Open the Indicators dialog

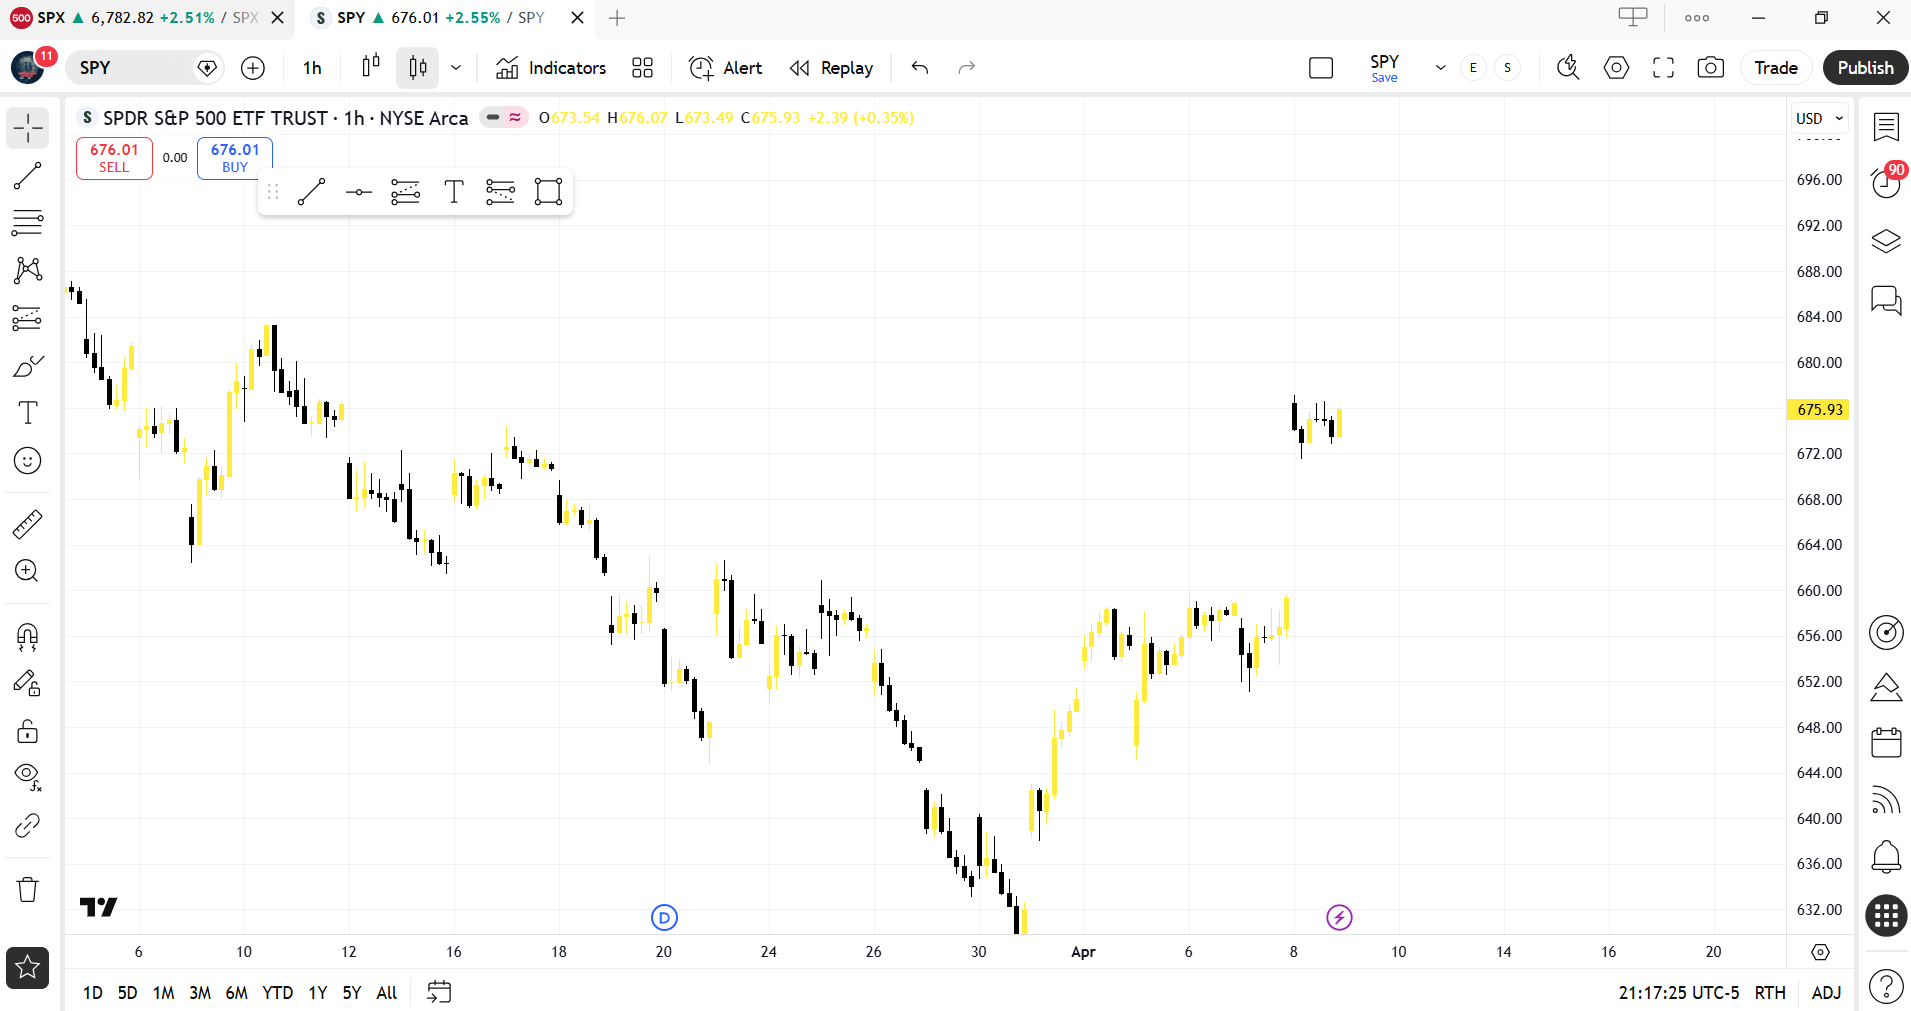pos(551,68)
